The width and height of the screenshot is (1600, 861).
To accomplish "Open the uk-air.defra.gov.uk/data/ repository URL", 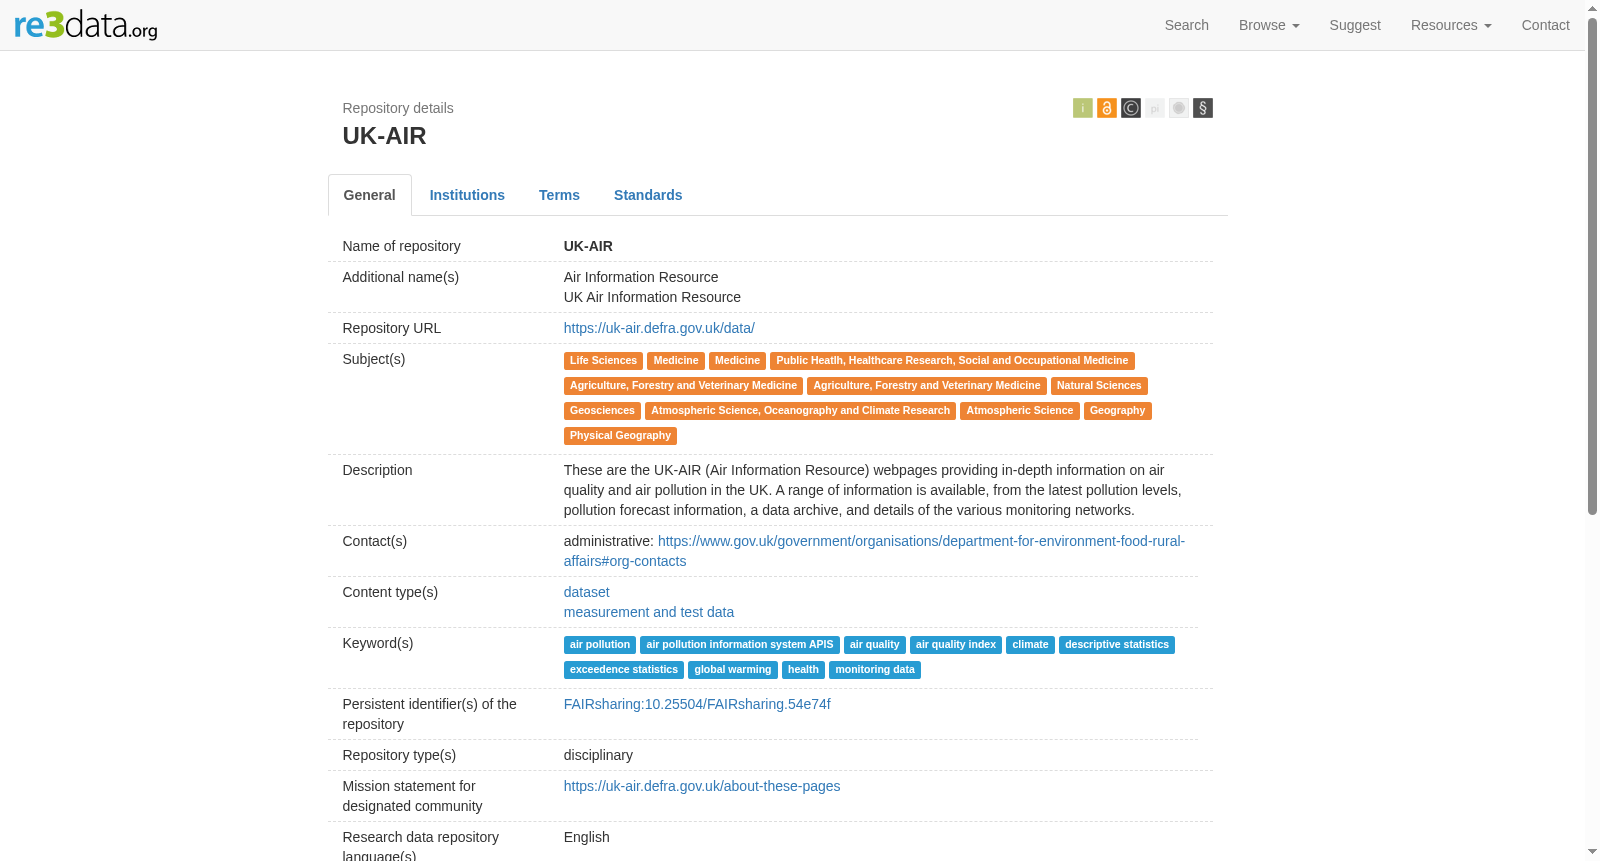I will [x=659, y=328].
